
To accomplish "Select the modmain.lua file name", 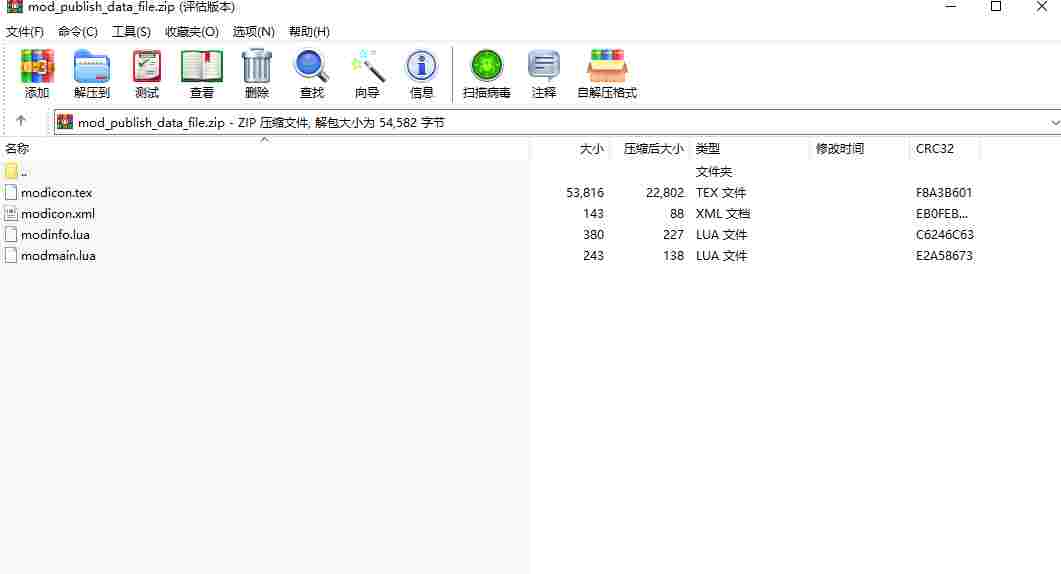I will pos(58,256).
